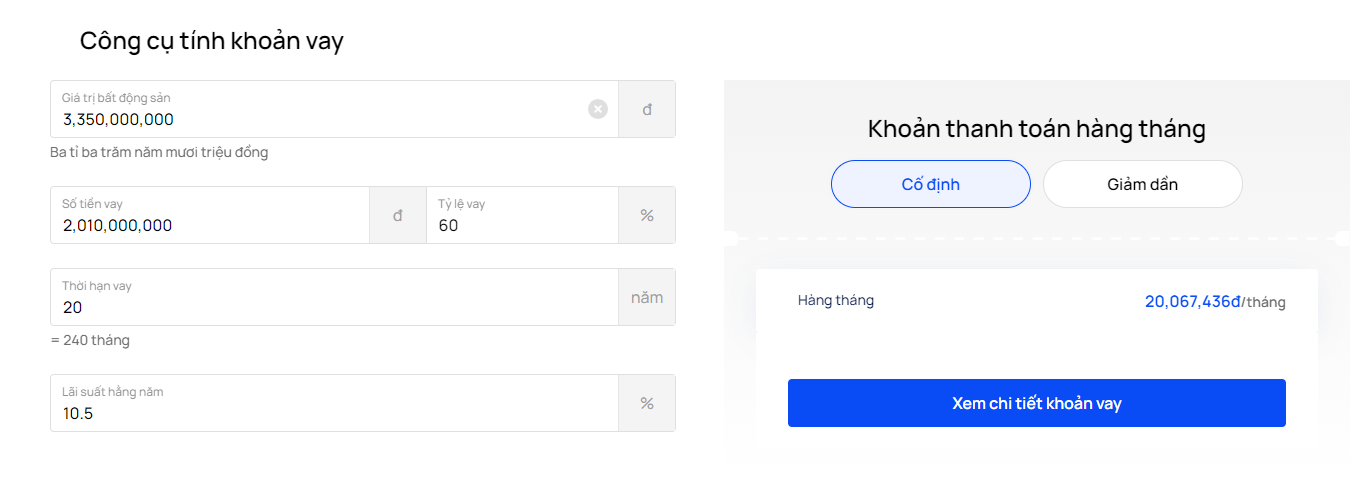1368x491 pixels.
Task: Switch to Giảm dần payment method
Action: coord(1143,184)
